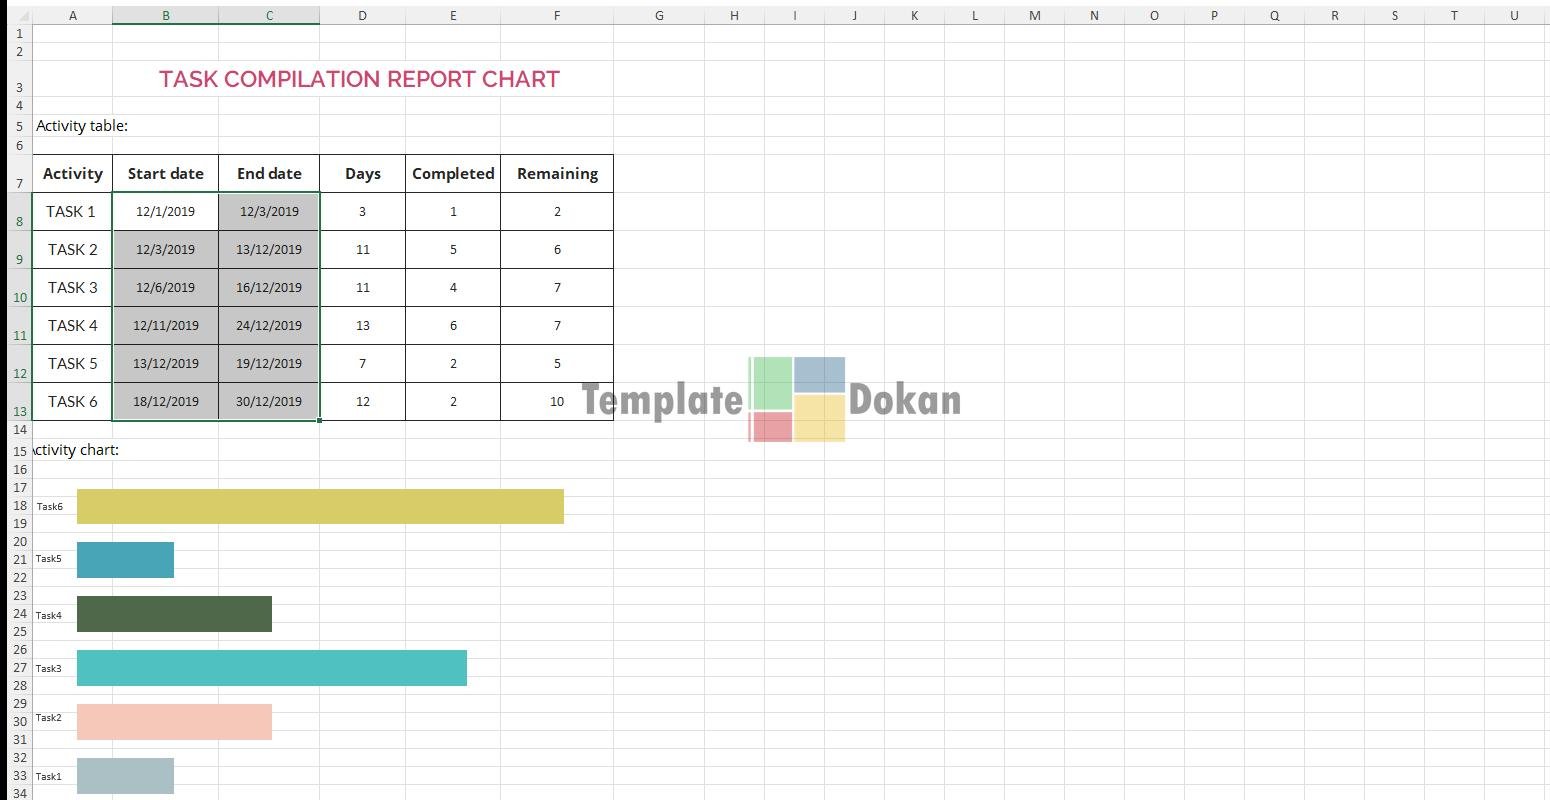The height and width of the screenshot is (800, 1550).
Task: Click the blue Task5 chart bar
Action: click(x=125, y=560)
